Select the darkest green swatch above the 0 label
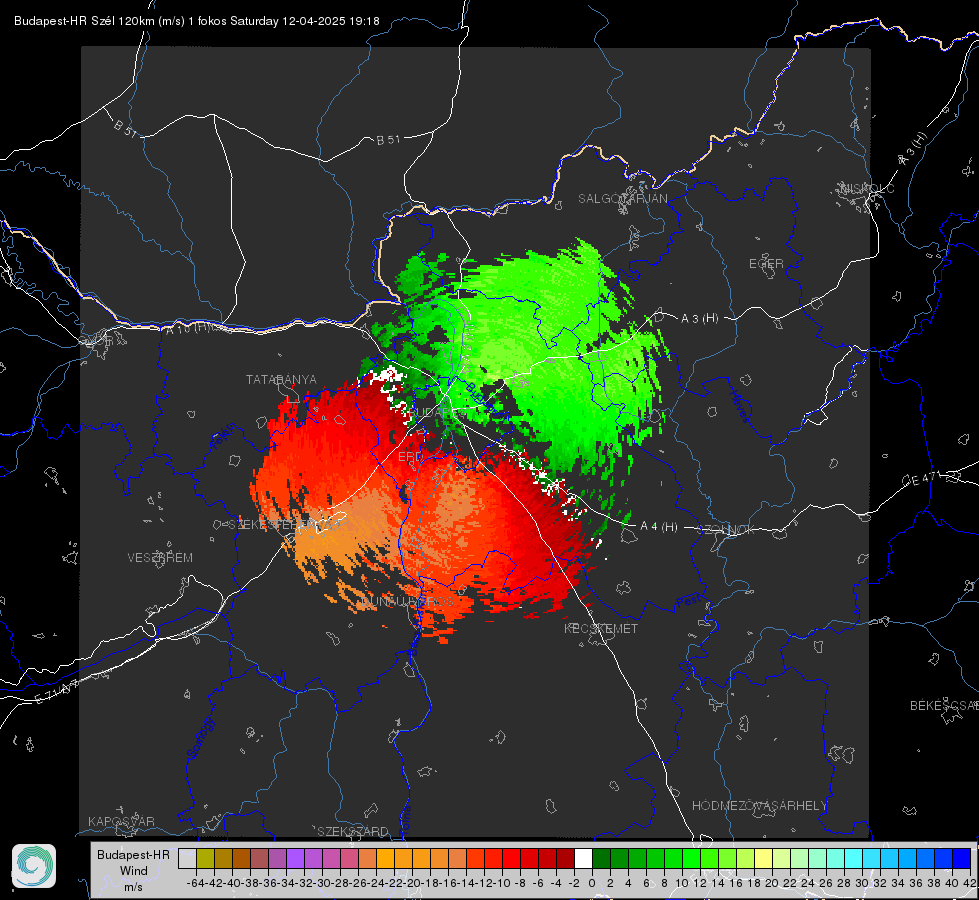The width and height of the screenshot is (979, 900). [x=601, y=858]
